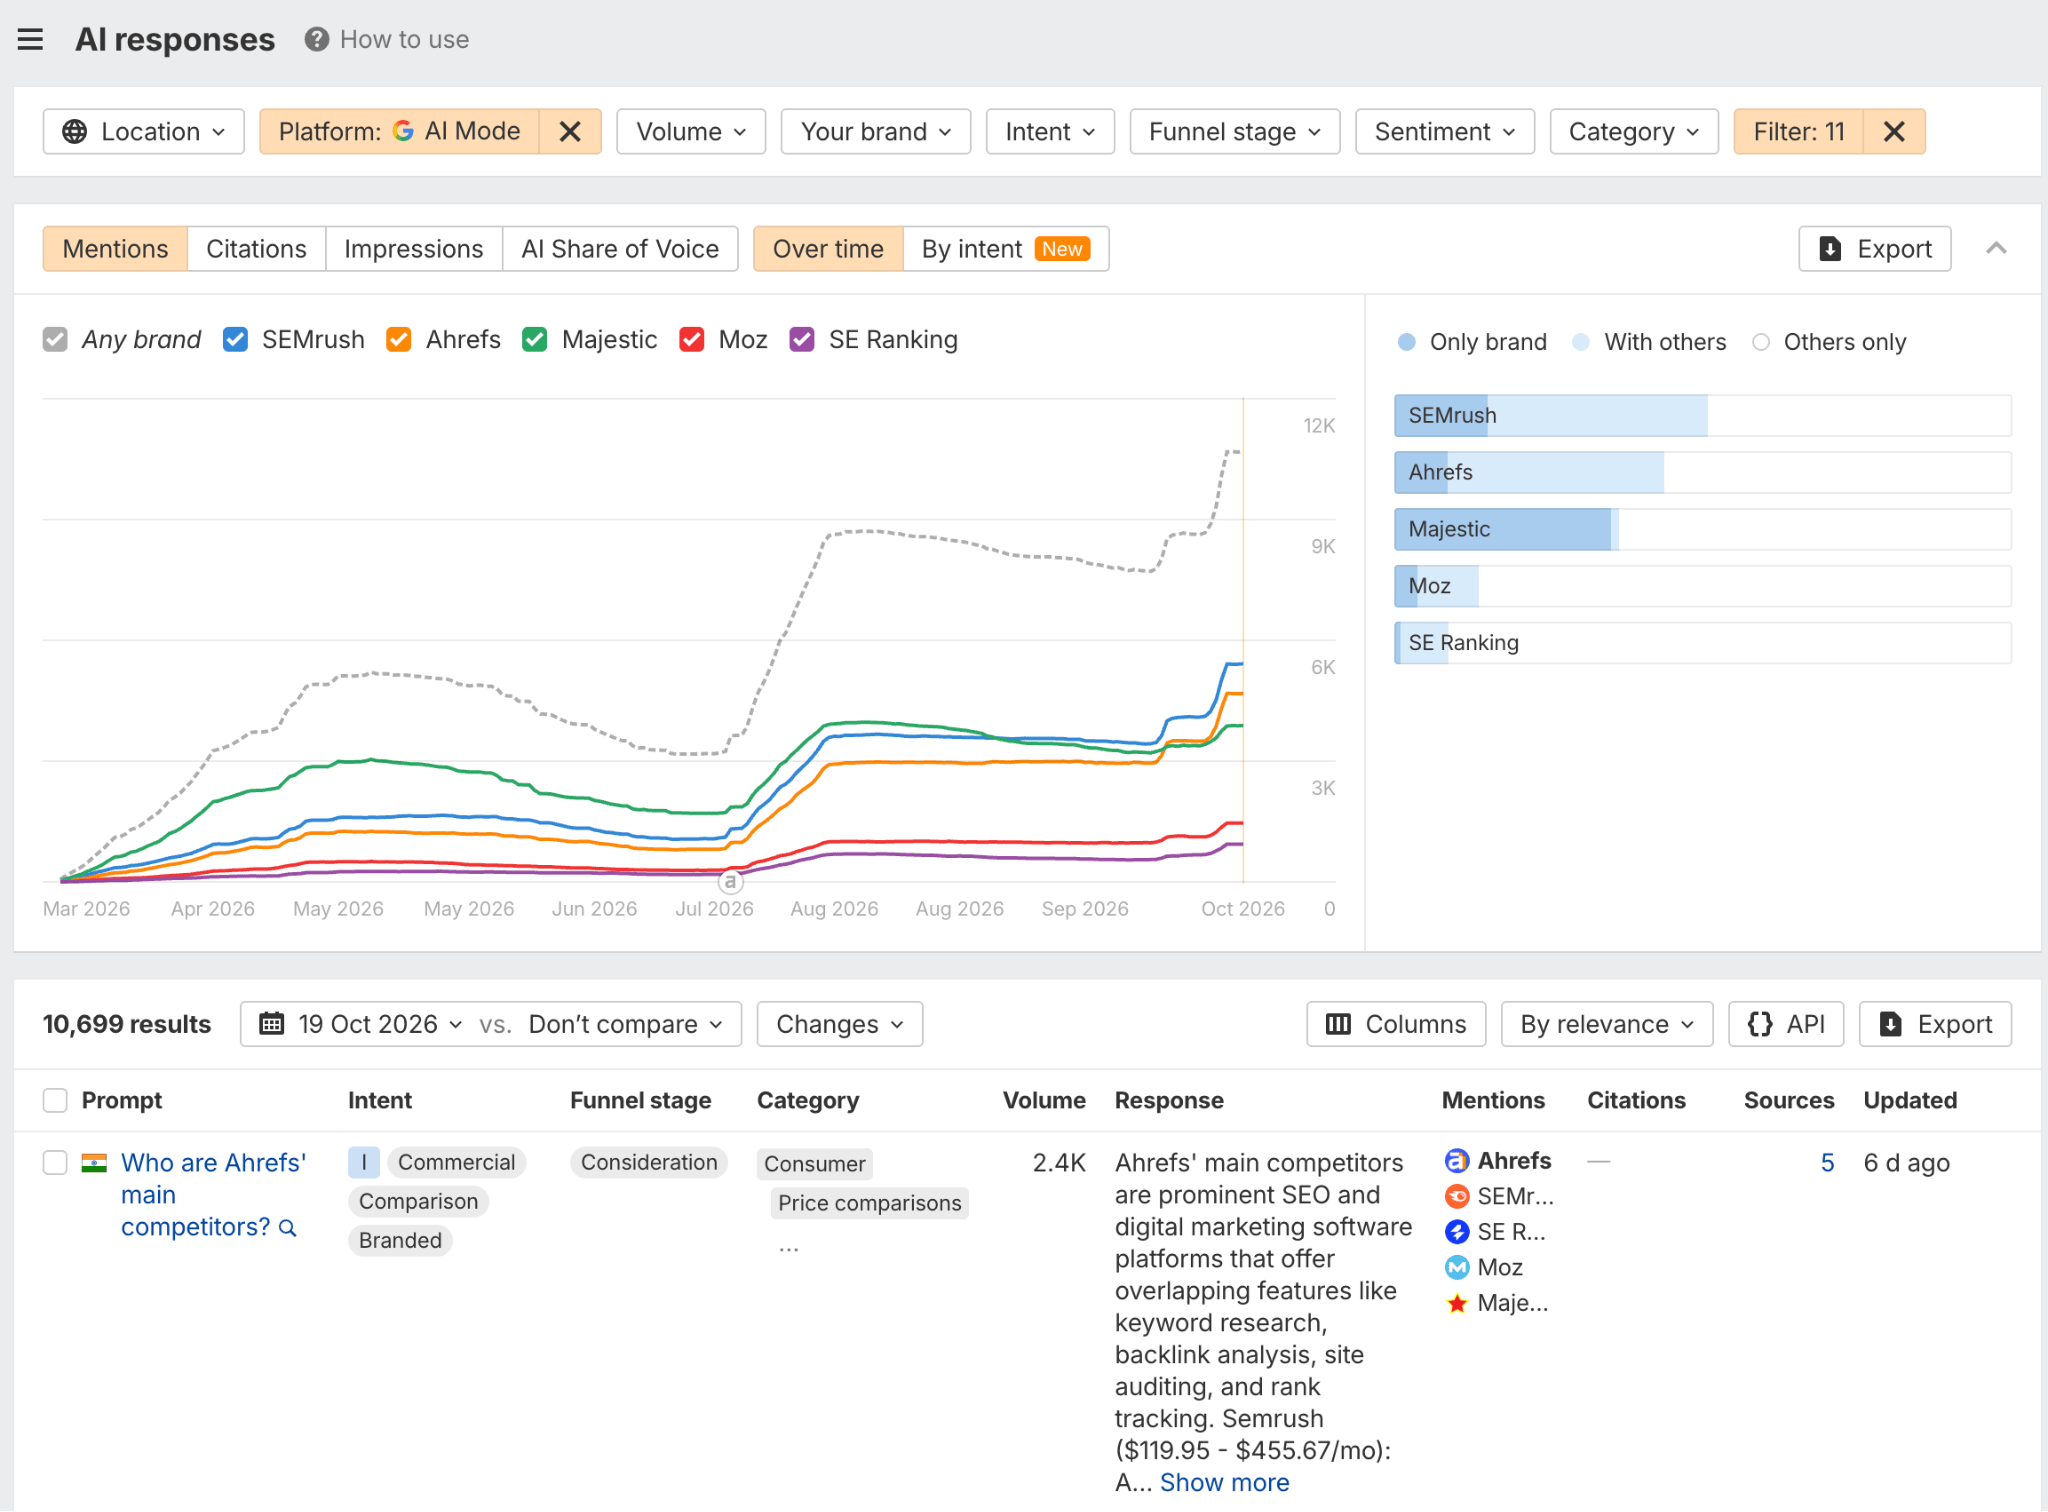Open the Columns settings
The width and height of the screenshot is (2048, 1512).
click(x=1396, y=1024)
